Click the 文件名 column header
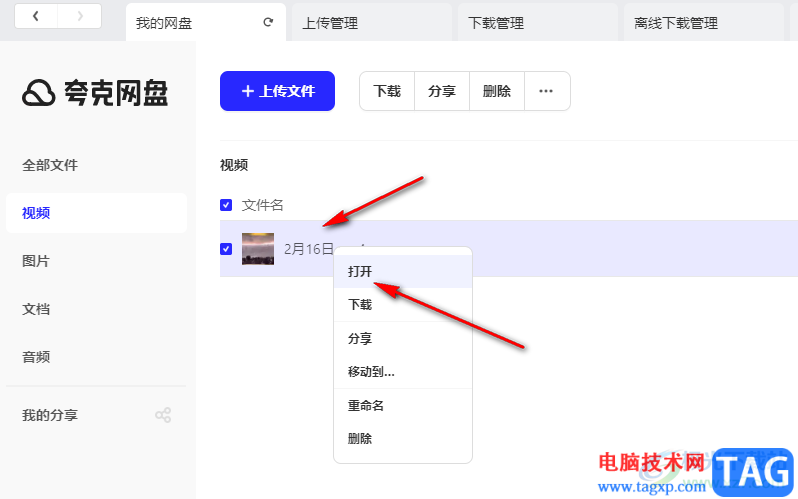 tap(263, 205)
